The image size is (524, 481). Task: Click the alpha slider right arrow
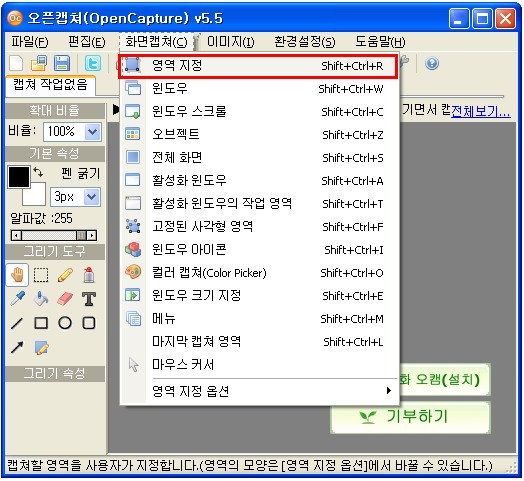pos(92,235)
